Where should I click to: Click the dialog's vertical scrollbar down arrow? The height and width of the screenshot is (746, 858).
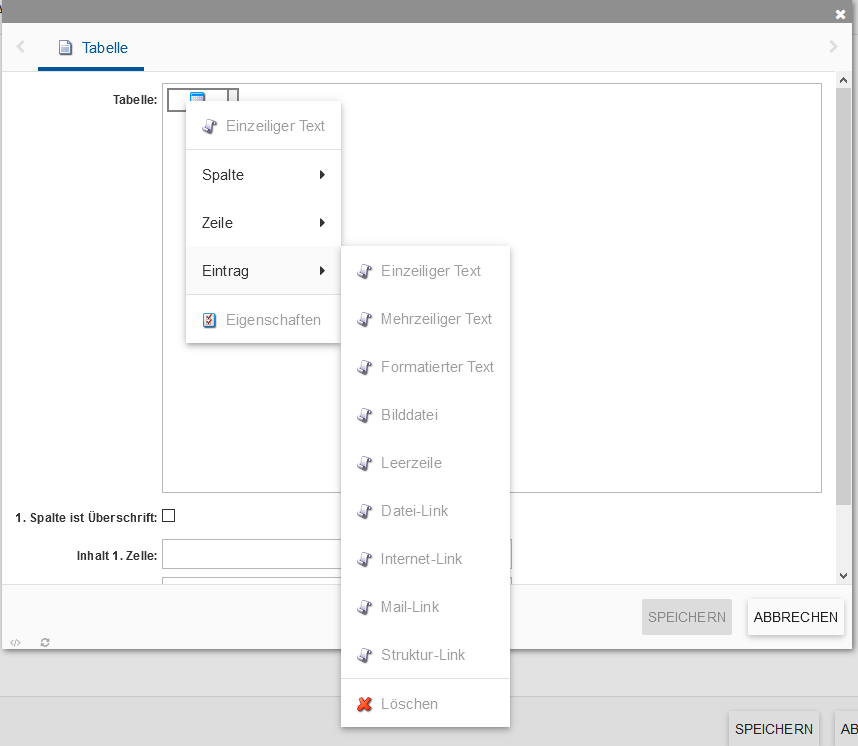843,576
